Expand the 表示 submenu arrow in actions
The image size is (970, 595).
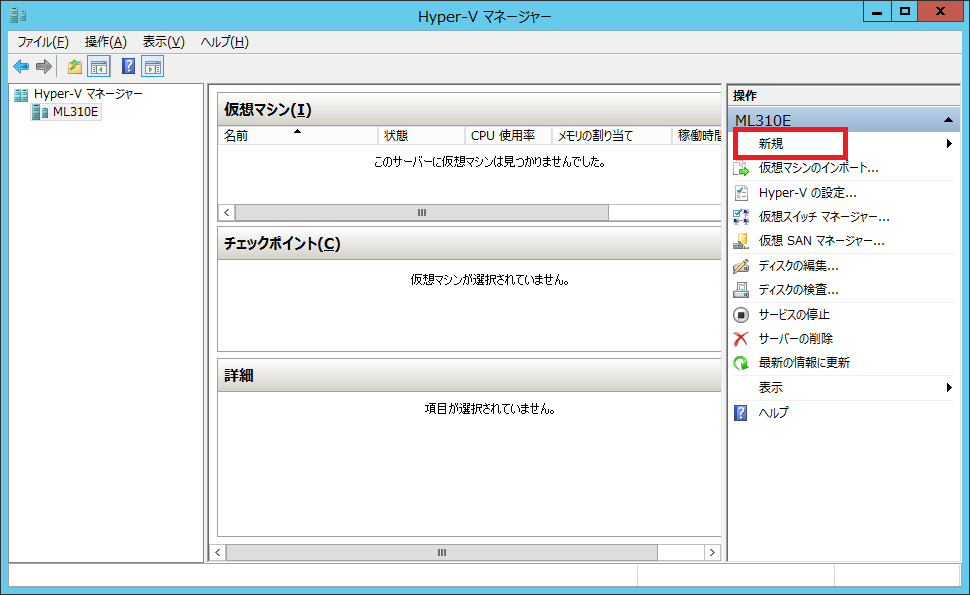click(948, 388)
